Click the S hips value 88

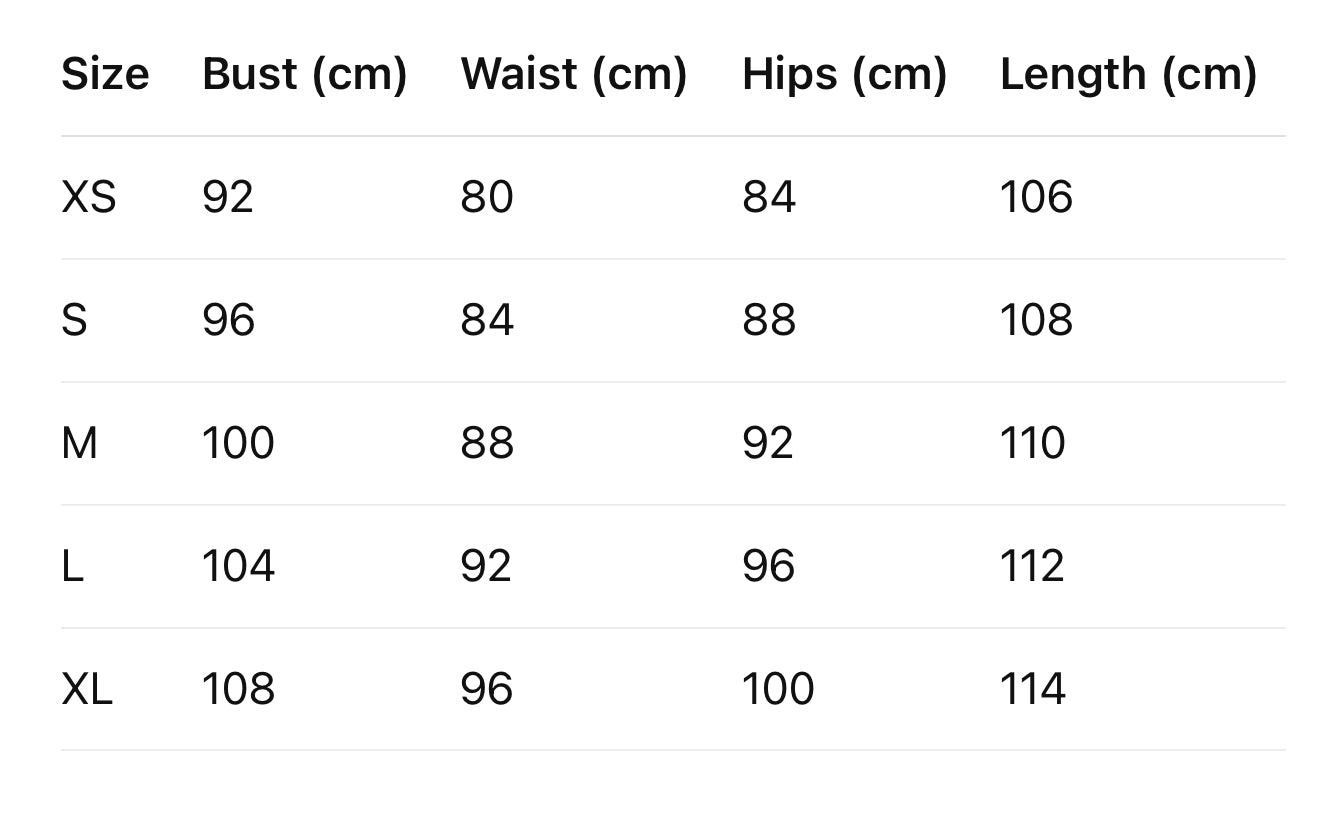click(768, 320)
